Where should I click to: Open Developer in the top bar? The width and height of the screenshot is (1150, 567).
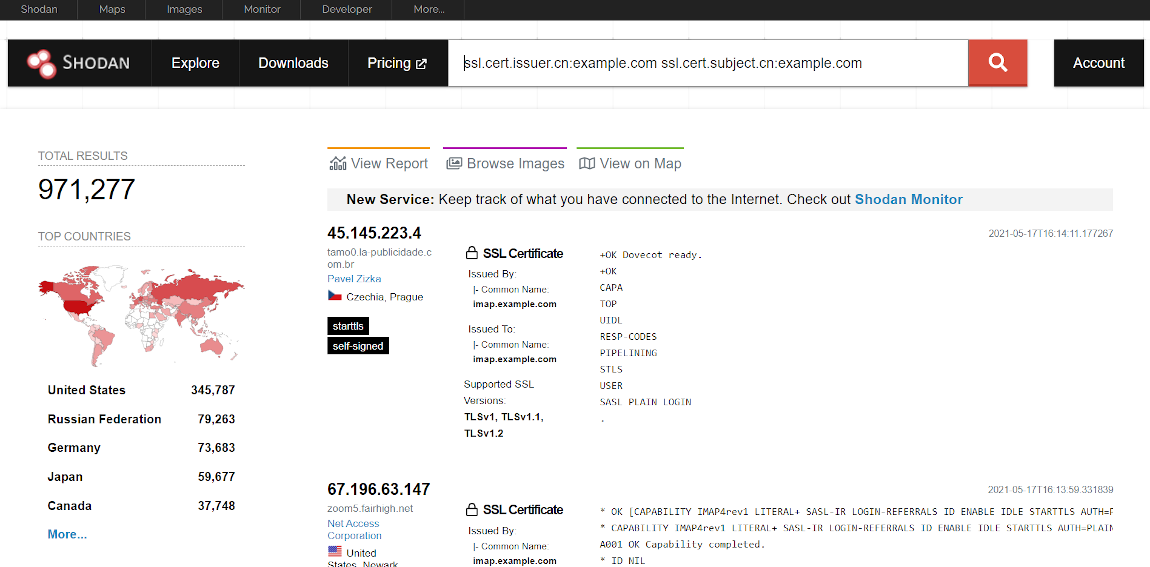347,10
